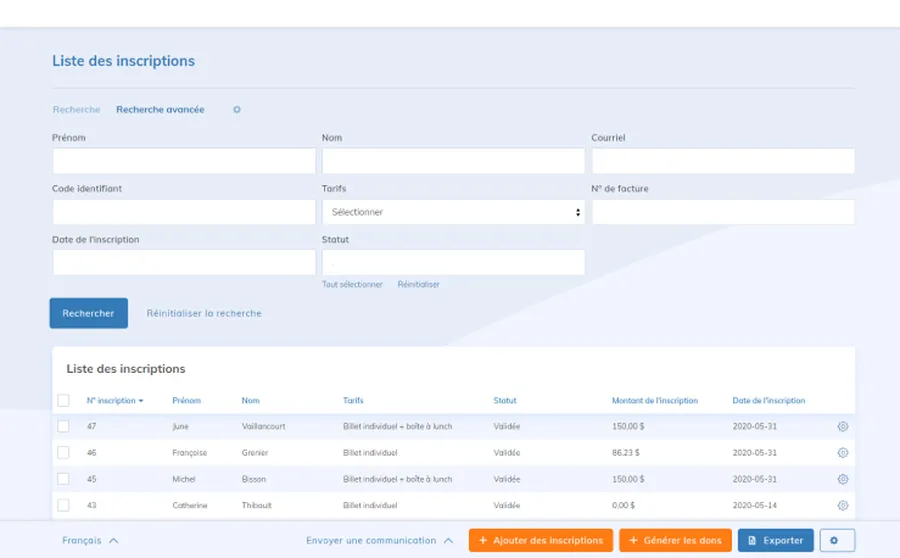Open settings gear for inscription 43
This screenshot has width=900, height=558.
pos(842,505)
